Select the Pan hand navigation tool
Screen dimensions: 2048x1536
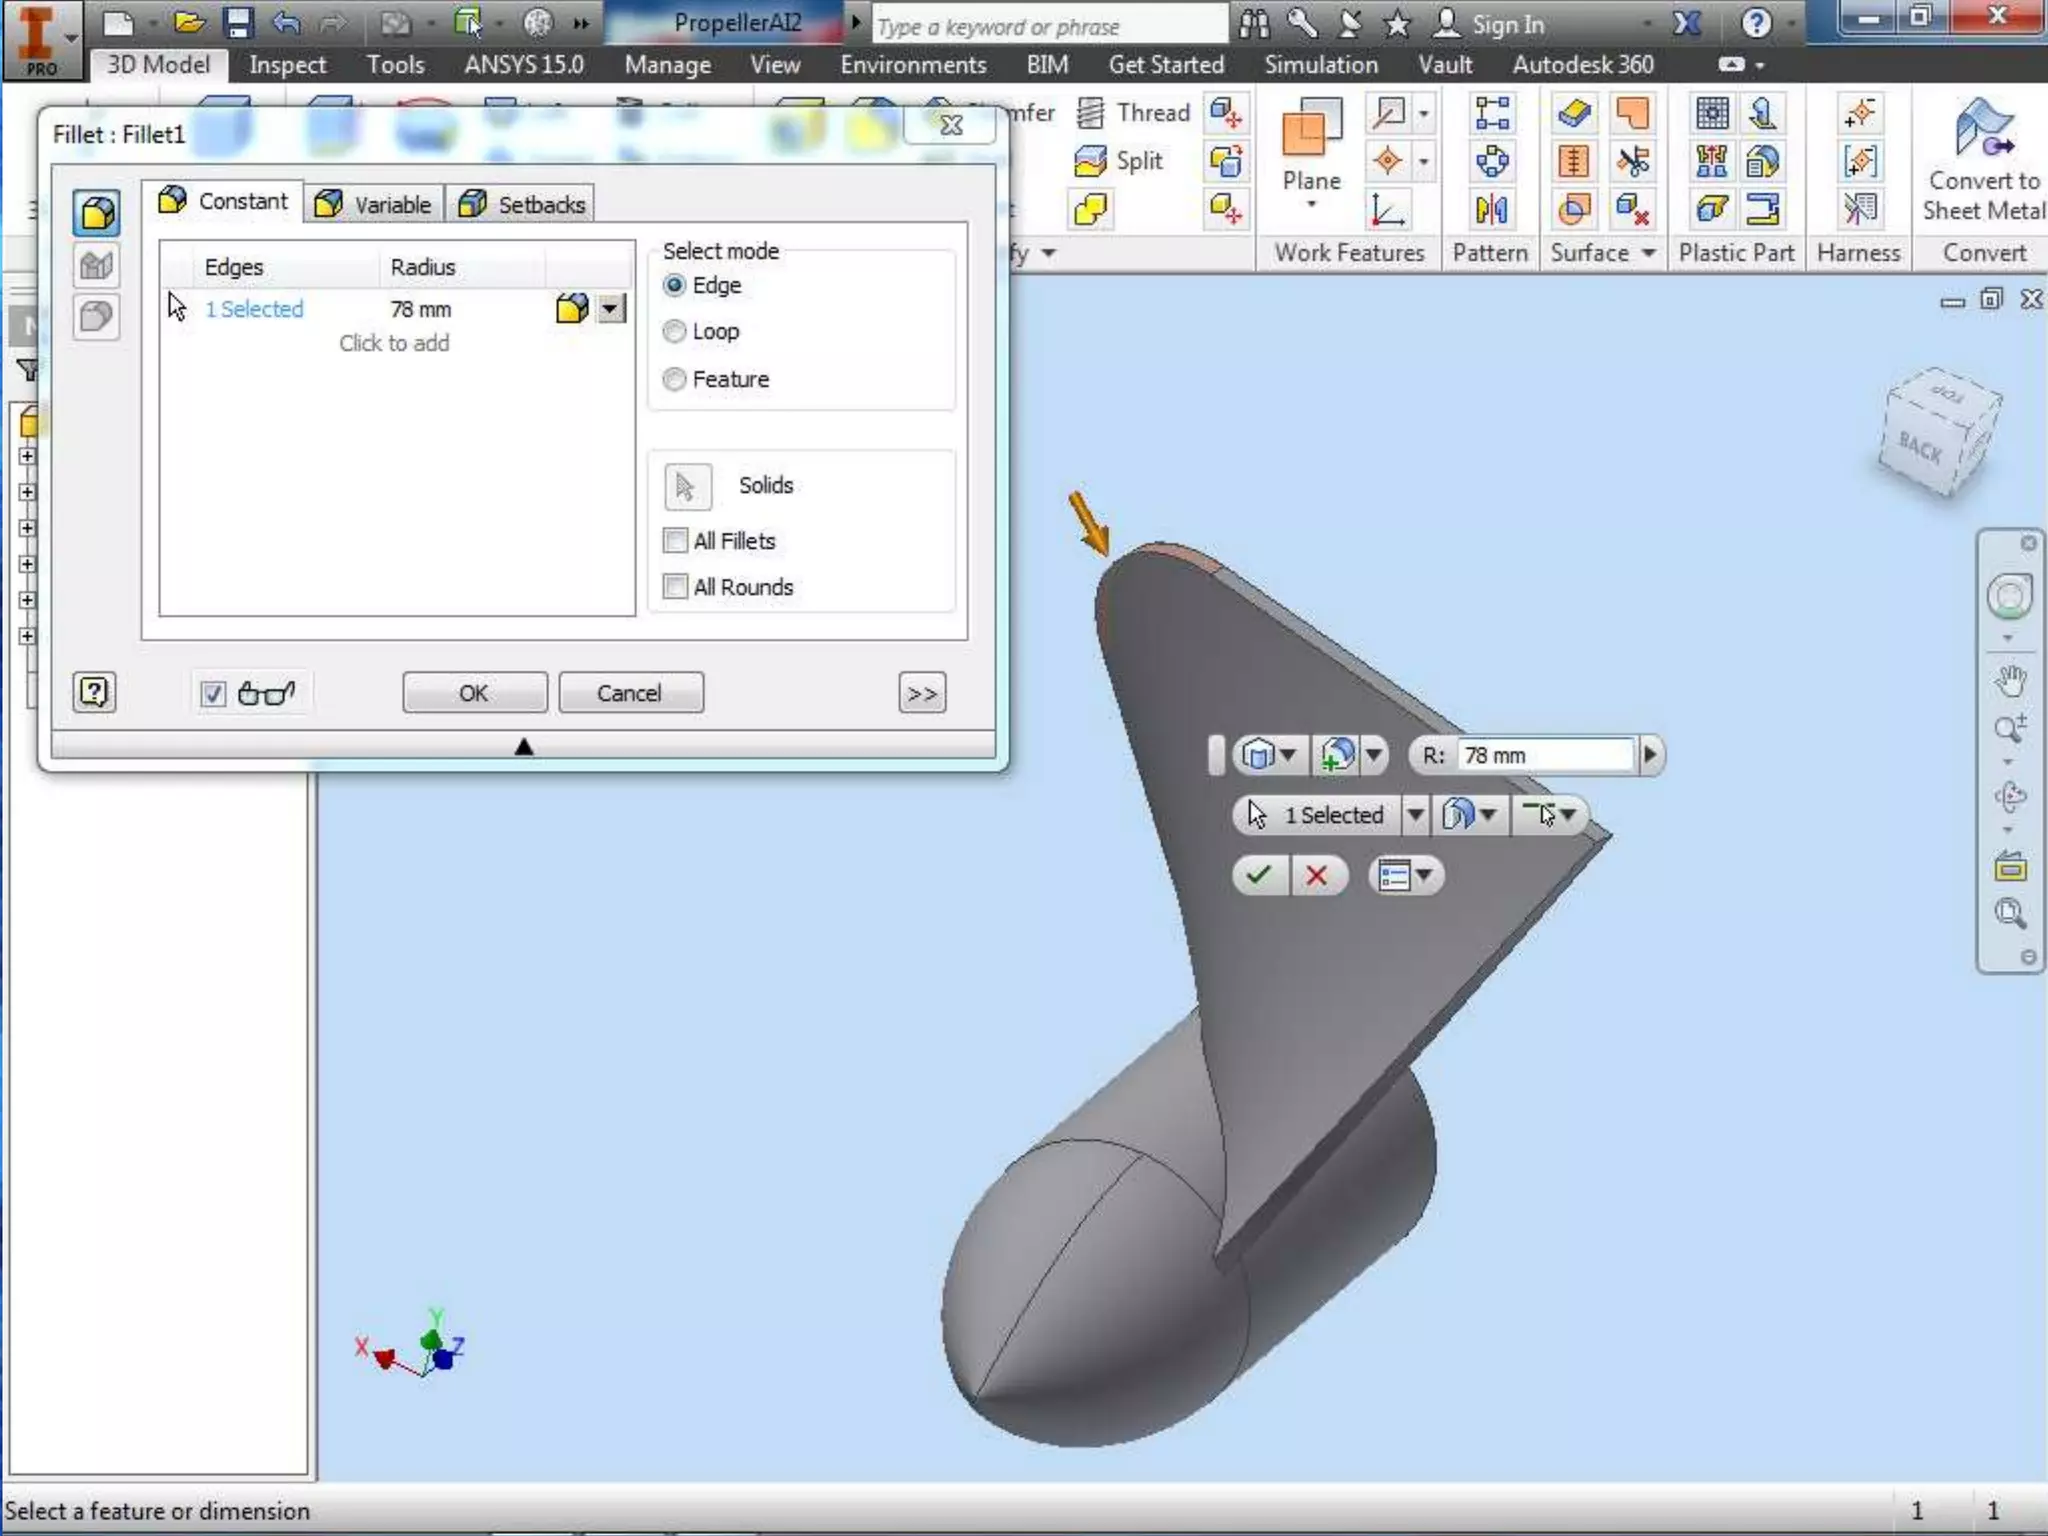pyautogui.click(x=2010, y=681)
